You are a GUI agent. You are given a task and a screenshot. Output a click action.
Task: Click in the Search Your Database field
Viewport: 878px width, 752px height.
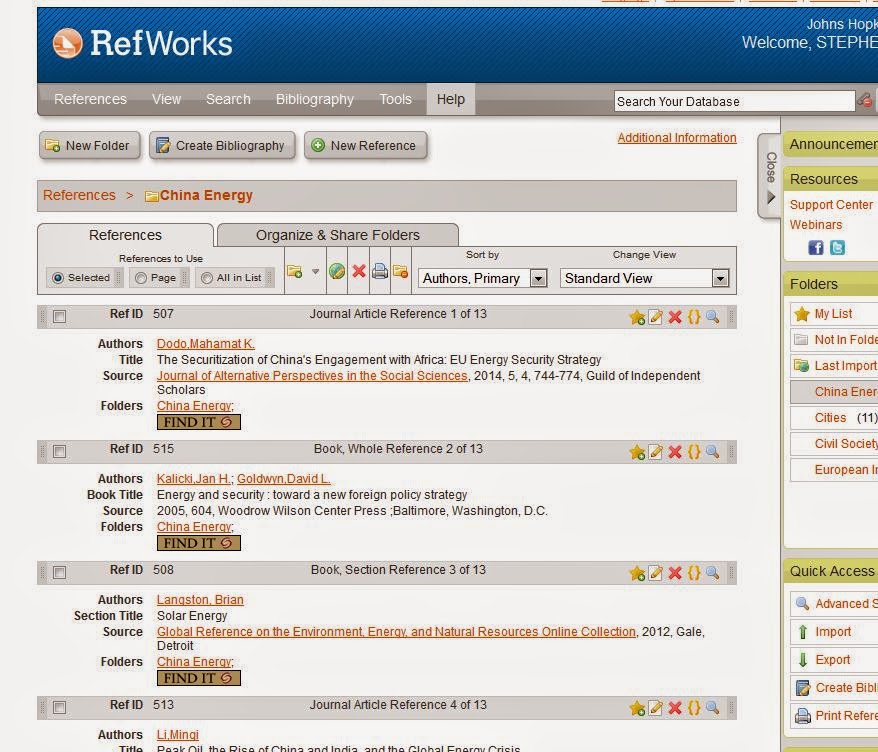click(734, 101)
